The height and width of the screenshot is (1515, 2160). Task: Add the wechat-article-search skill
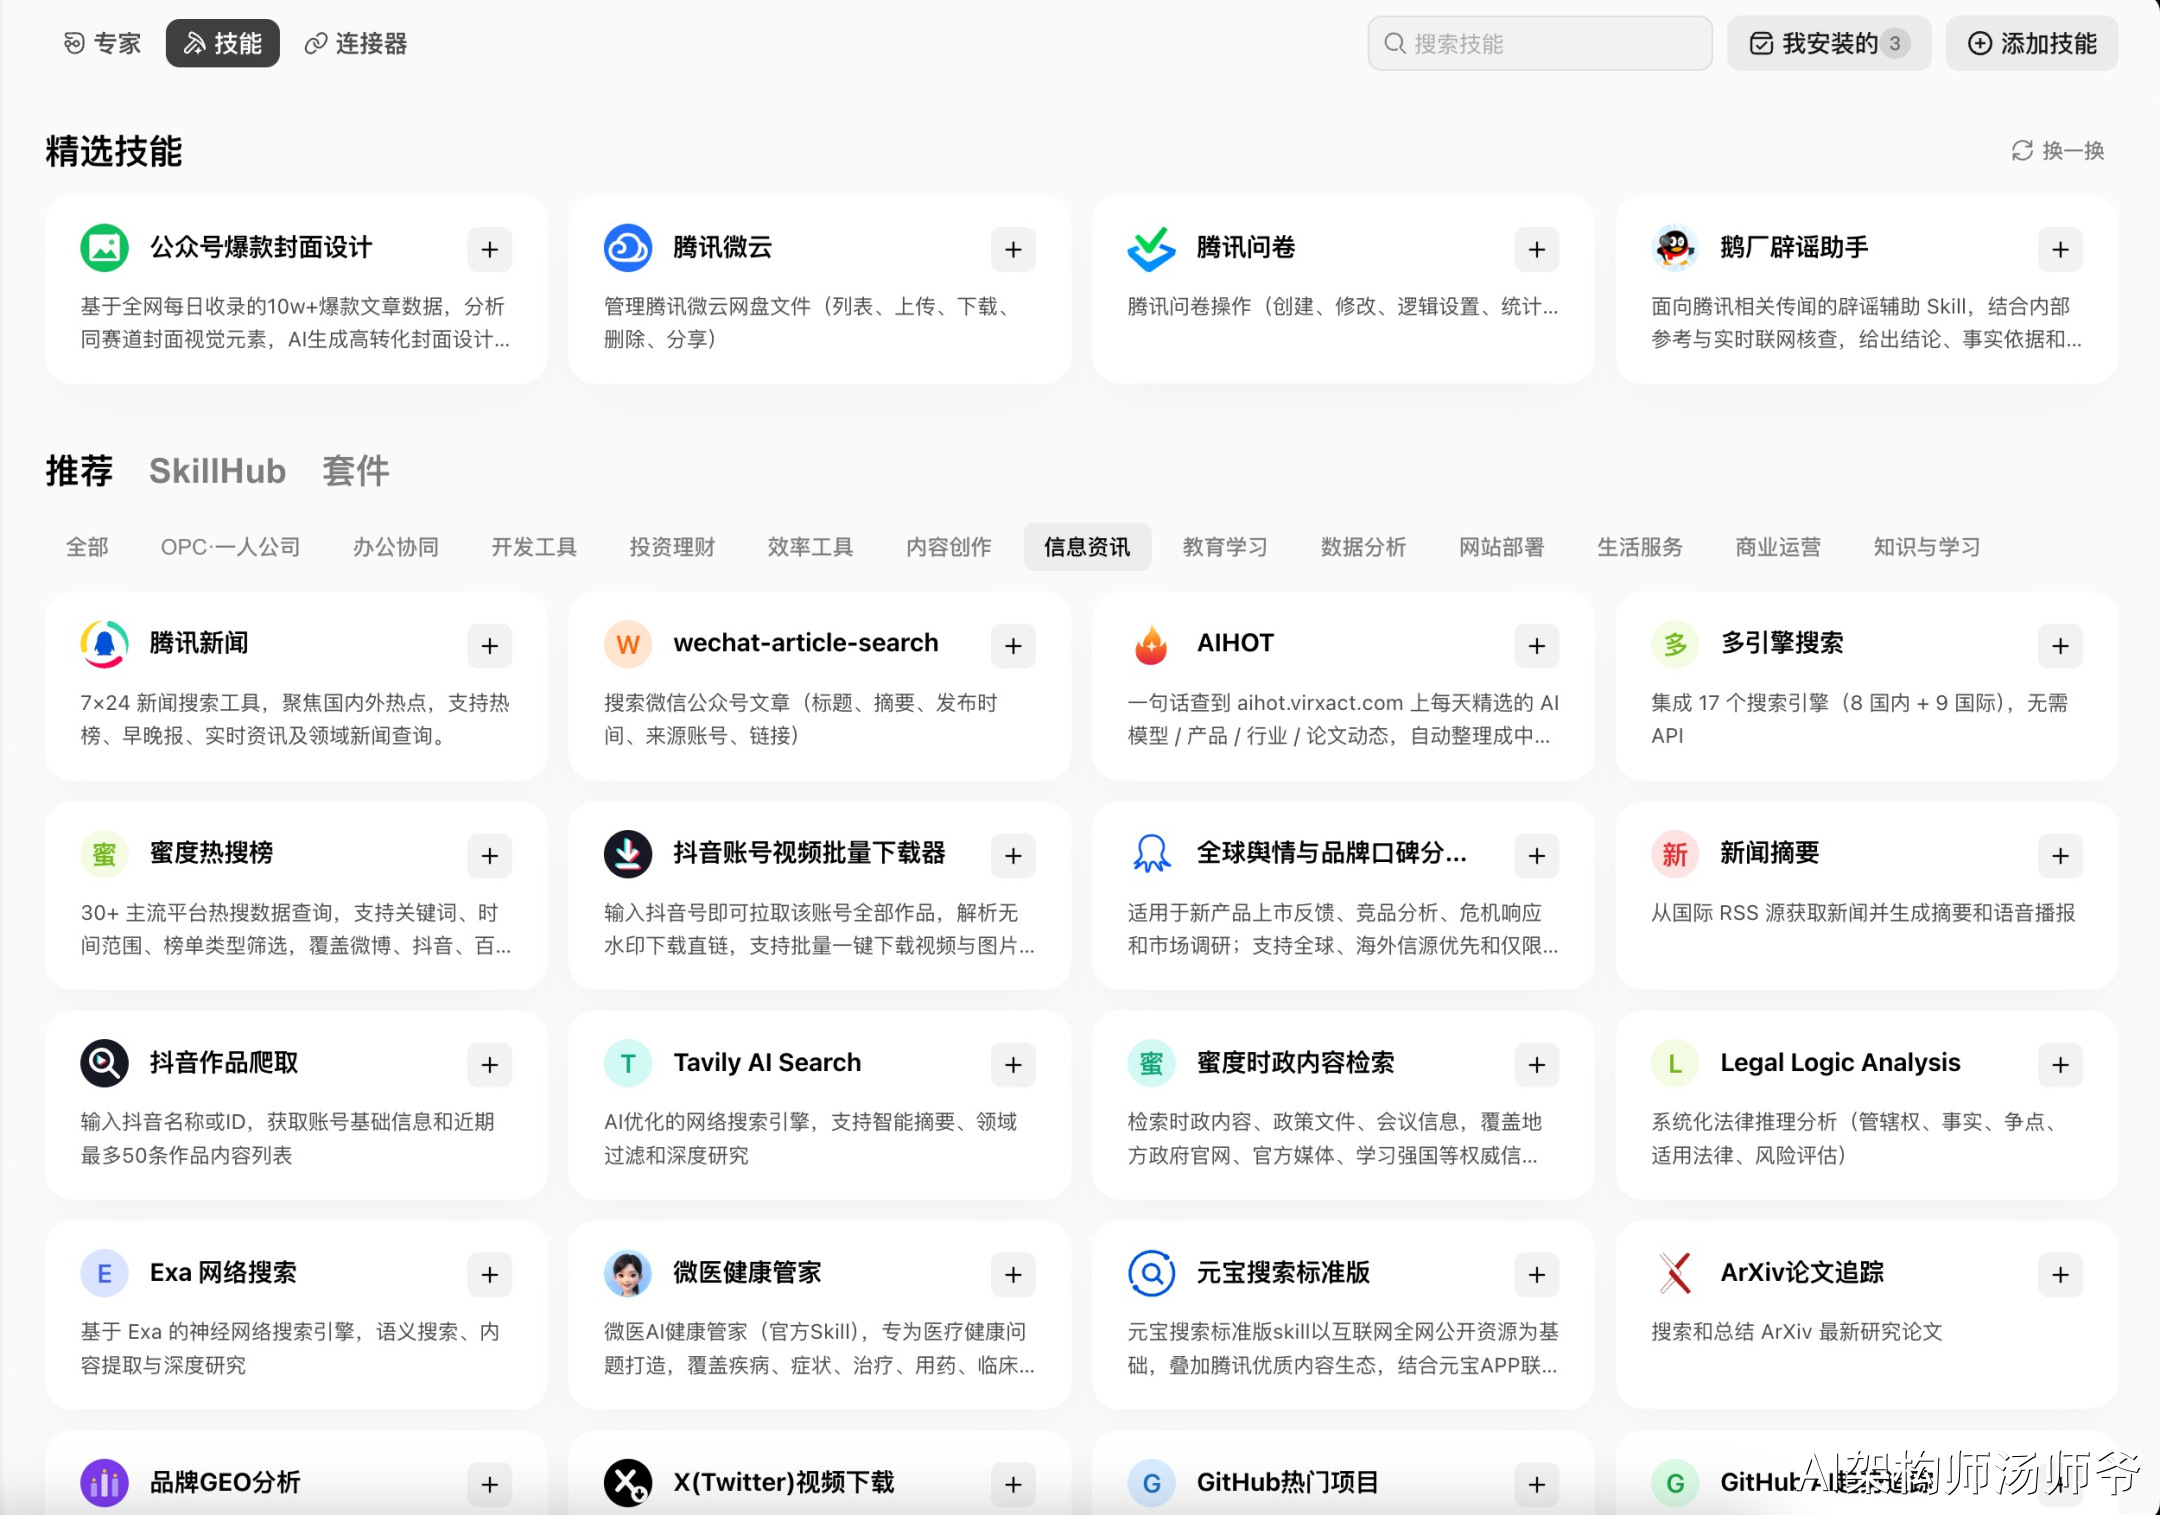1013,646
